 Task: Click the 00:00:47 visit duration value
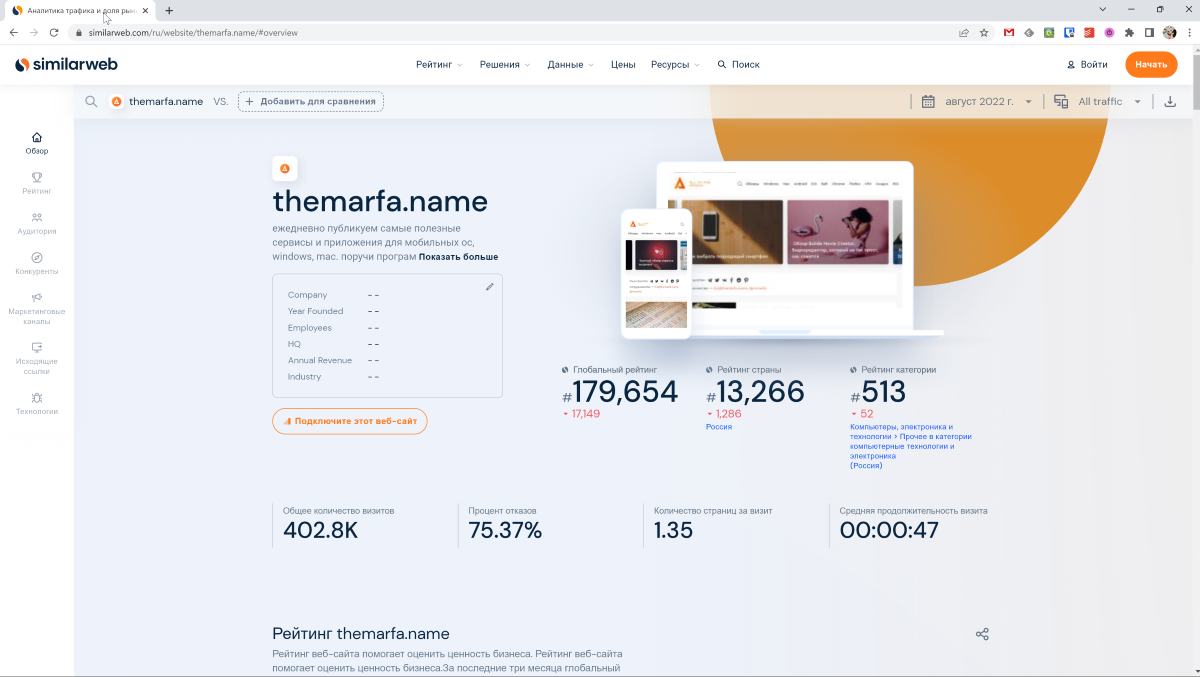pos(889,531)
